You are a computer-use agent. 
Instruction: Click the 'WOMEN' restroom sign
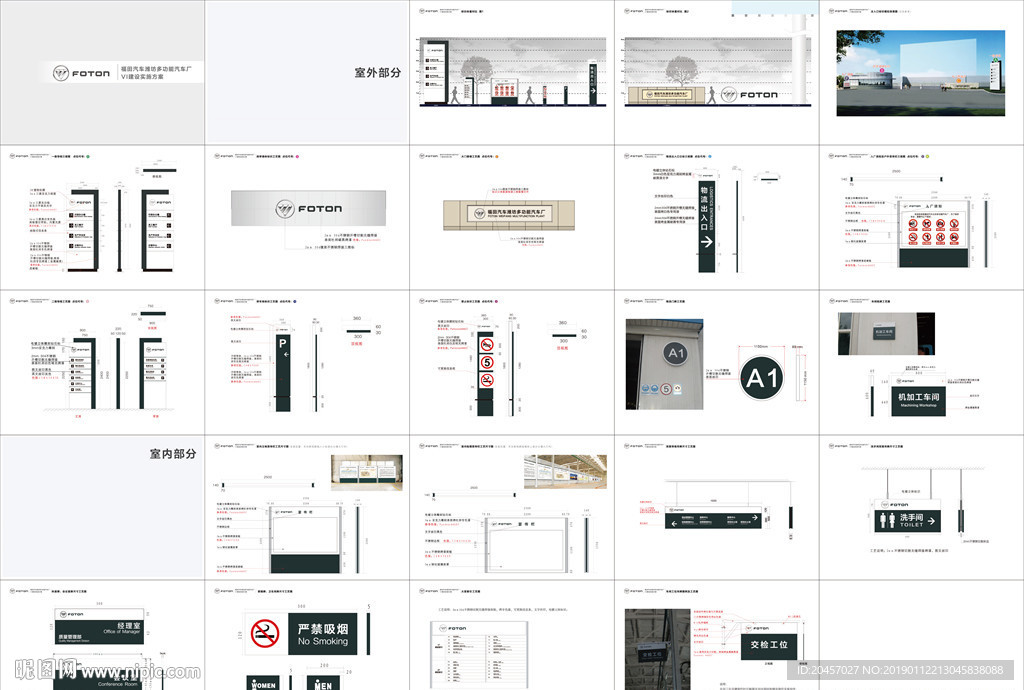point(263,683)
